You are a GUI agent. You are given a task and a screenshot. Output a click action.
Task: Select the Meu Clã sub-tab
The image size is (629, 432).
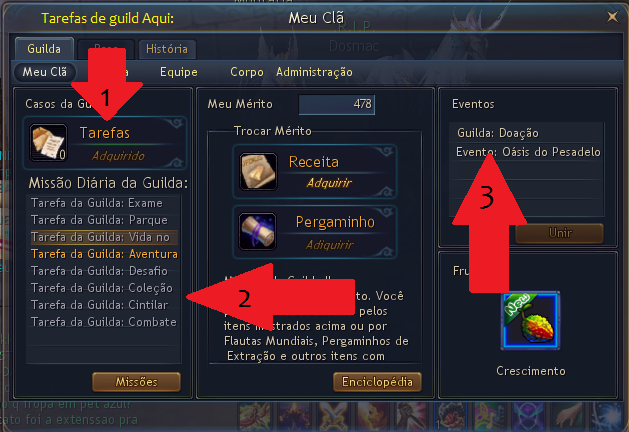(45, 72)
